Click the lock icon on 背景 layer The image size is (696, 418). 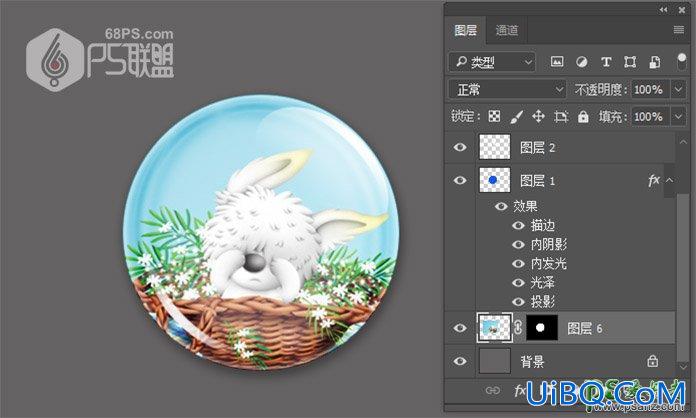(x=652, y=361)
